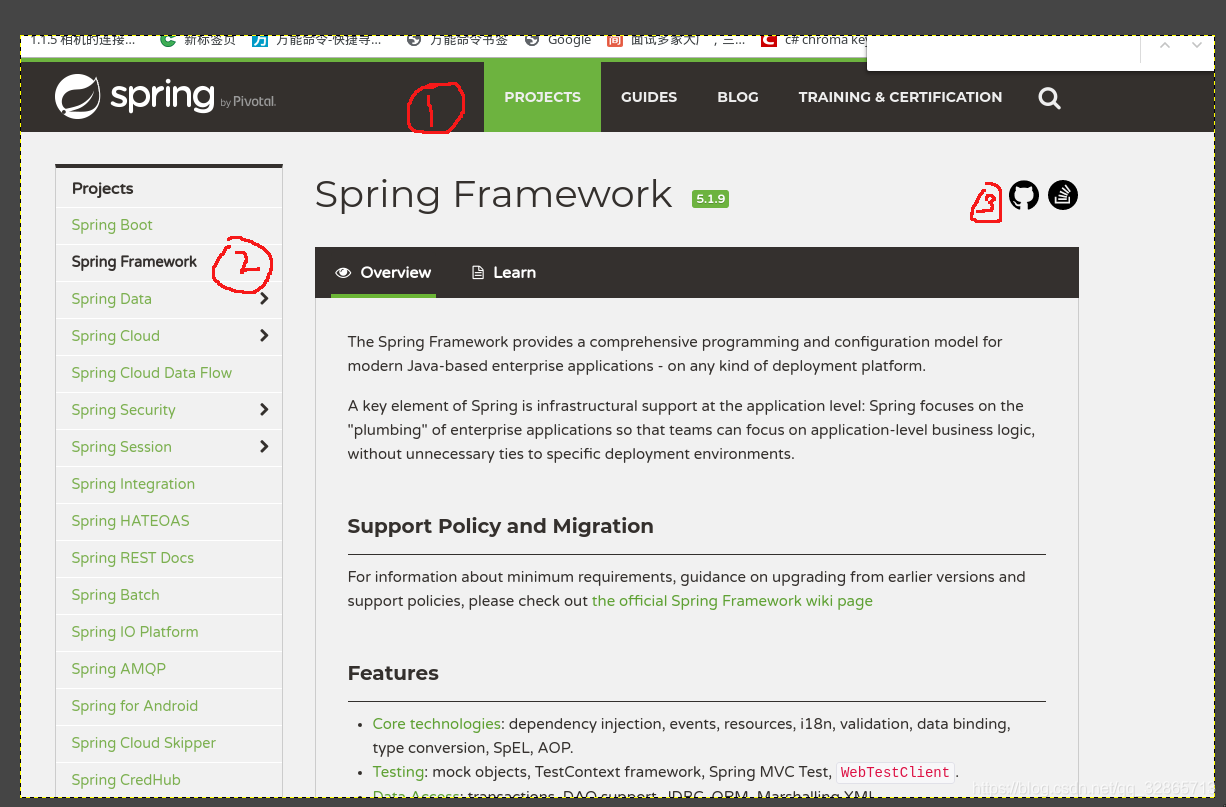Open Spring CredHub sidebar link

126,780
